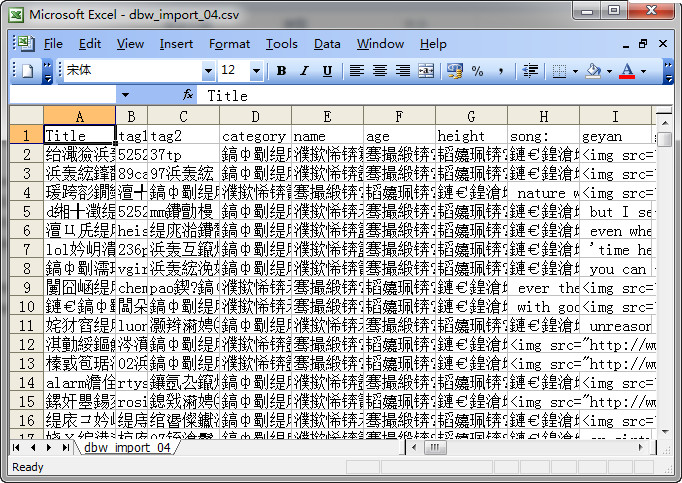Apply Currency style format
The width and height of the screenshot is (682, 483).
[455, 70]
